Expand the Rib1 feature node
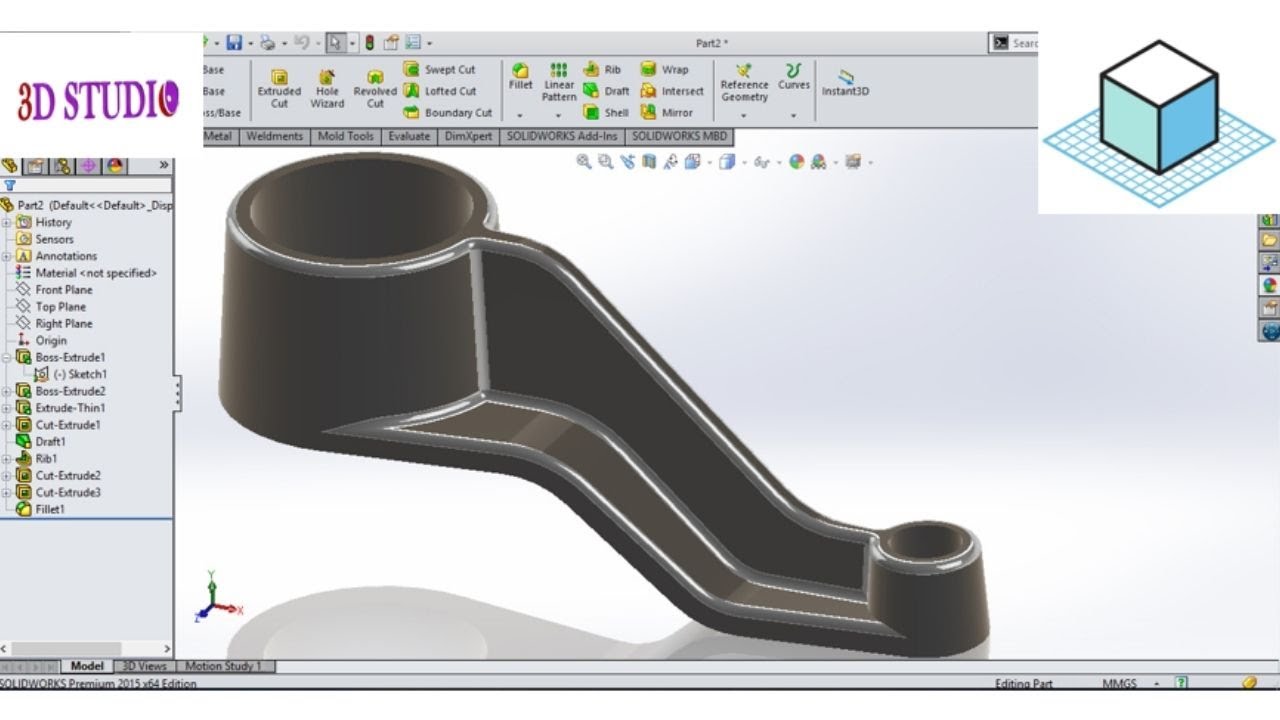Image resolution: width=1280 pixels, height=720 pixels. click(6, 459)
